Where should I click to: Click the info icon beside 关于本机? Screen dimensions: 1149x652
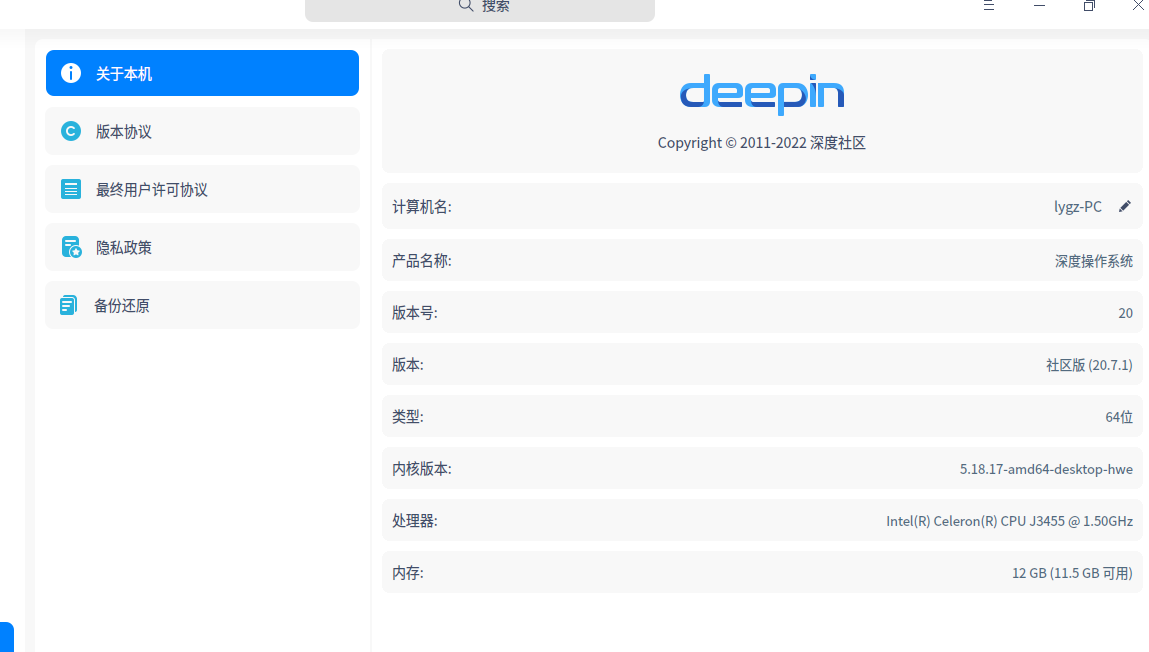pyautogui.click(x=71, y=73)
